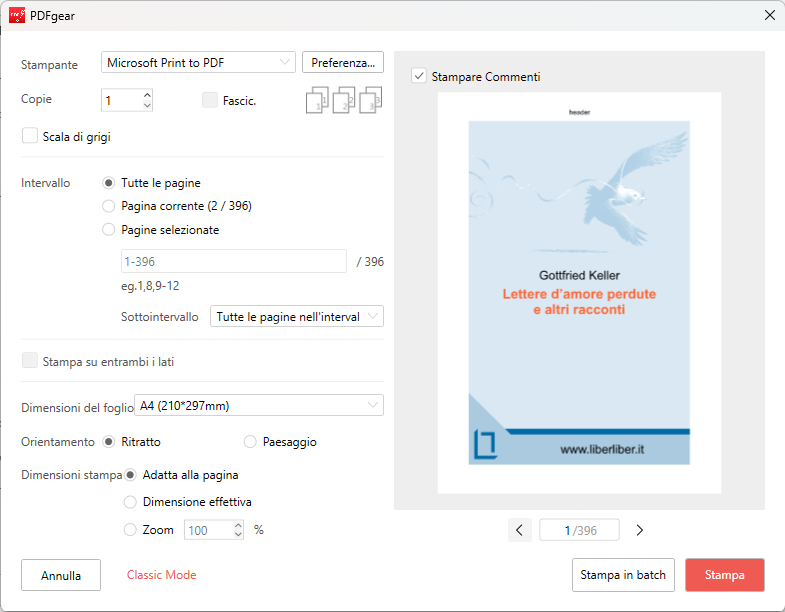Choose Ritratto orientation

pyautogui.click(x=109, y=442)
